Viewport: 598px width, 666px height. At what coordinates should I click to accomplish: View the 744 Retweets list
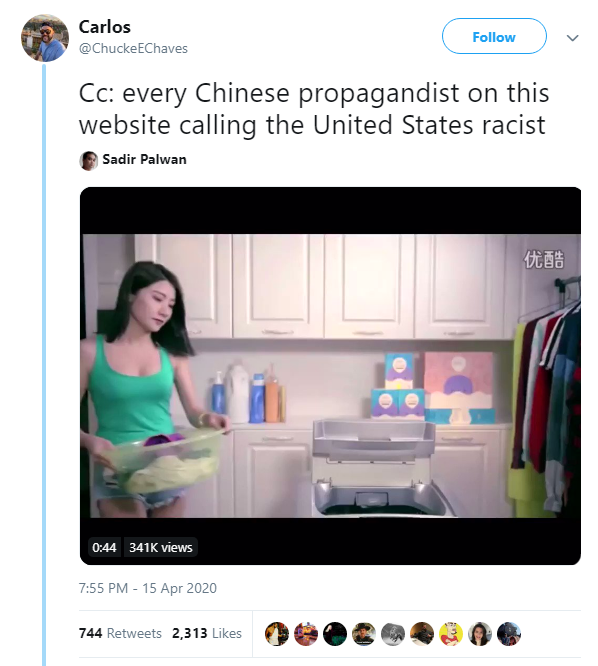[120, 633]
